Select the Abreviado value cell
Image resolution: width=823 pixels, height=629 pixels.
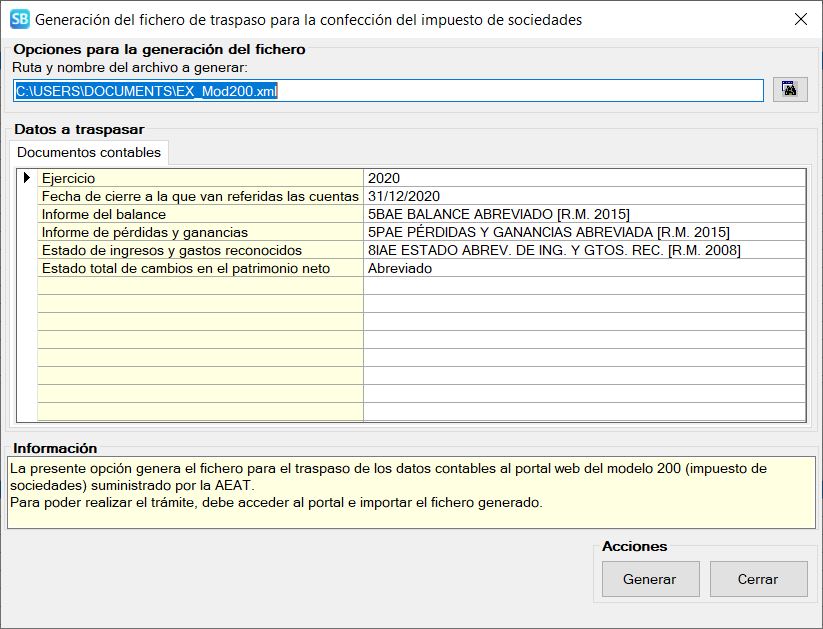point(584,268)
